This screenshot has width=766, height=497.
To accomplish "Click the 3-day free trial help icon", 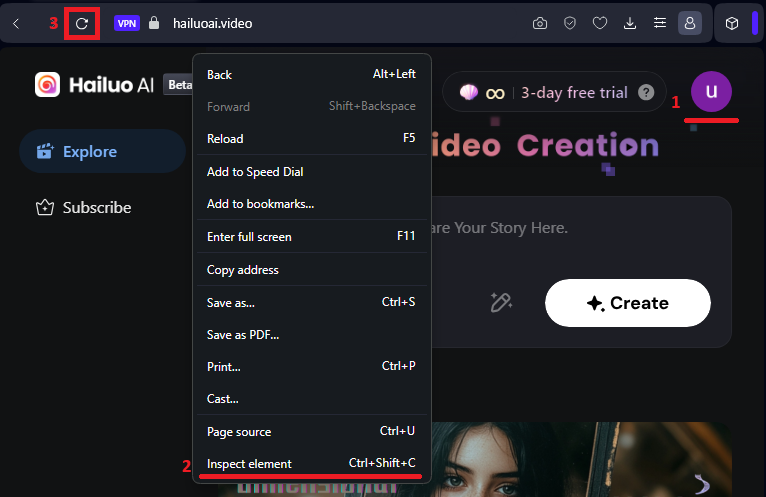I will 647,93.
